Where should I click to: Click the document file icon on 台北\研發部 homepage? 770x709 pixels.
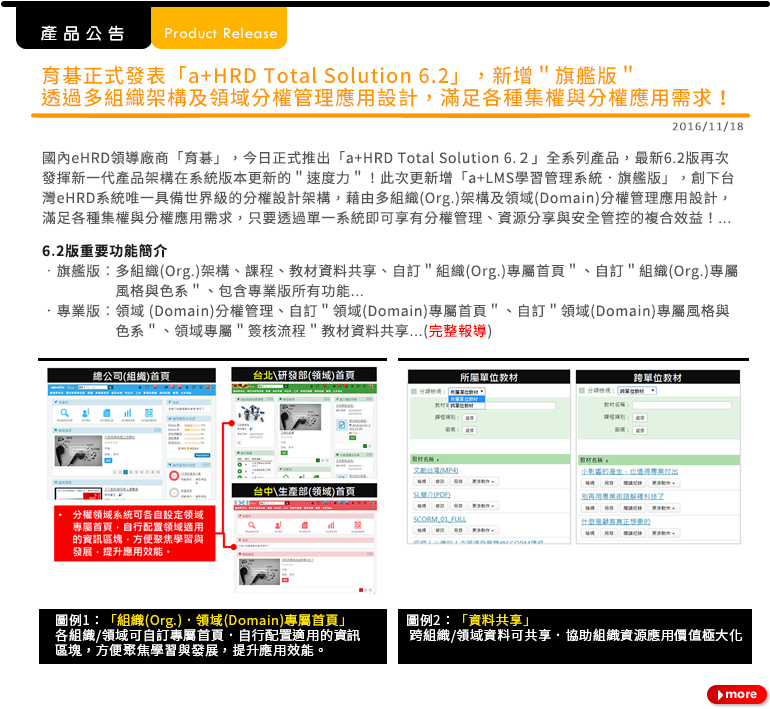pyautogui.click(x=341, y=424)
